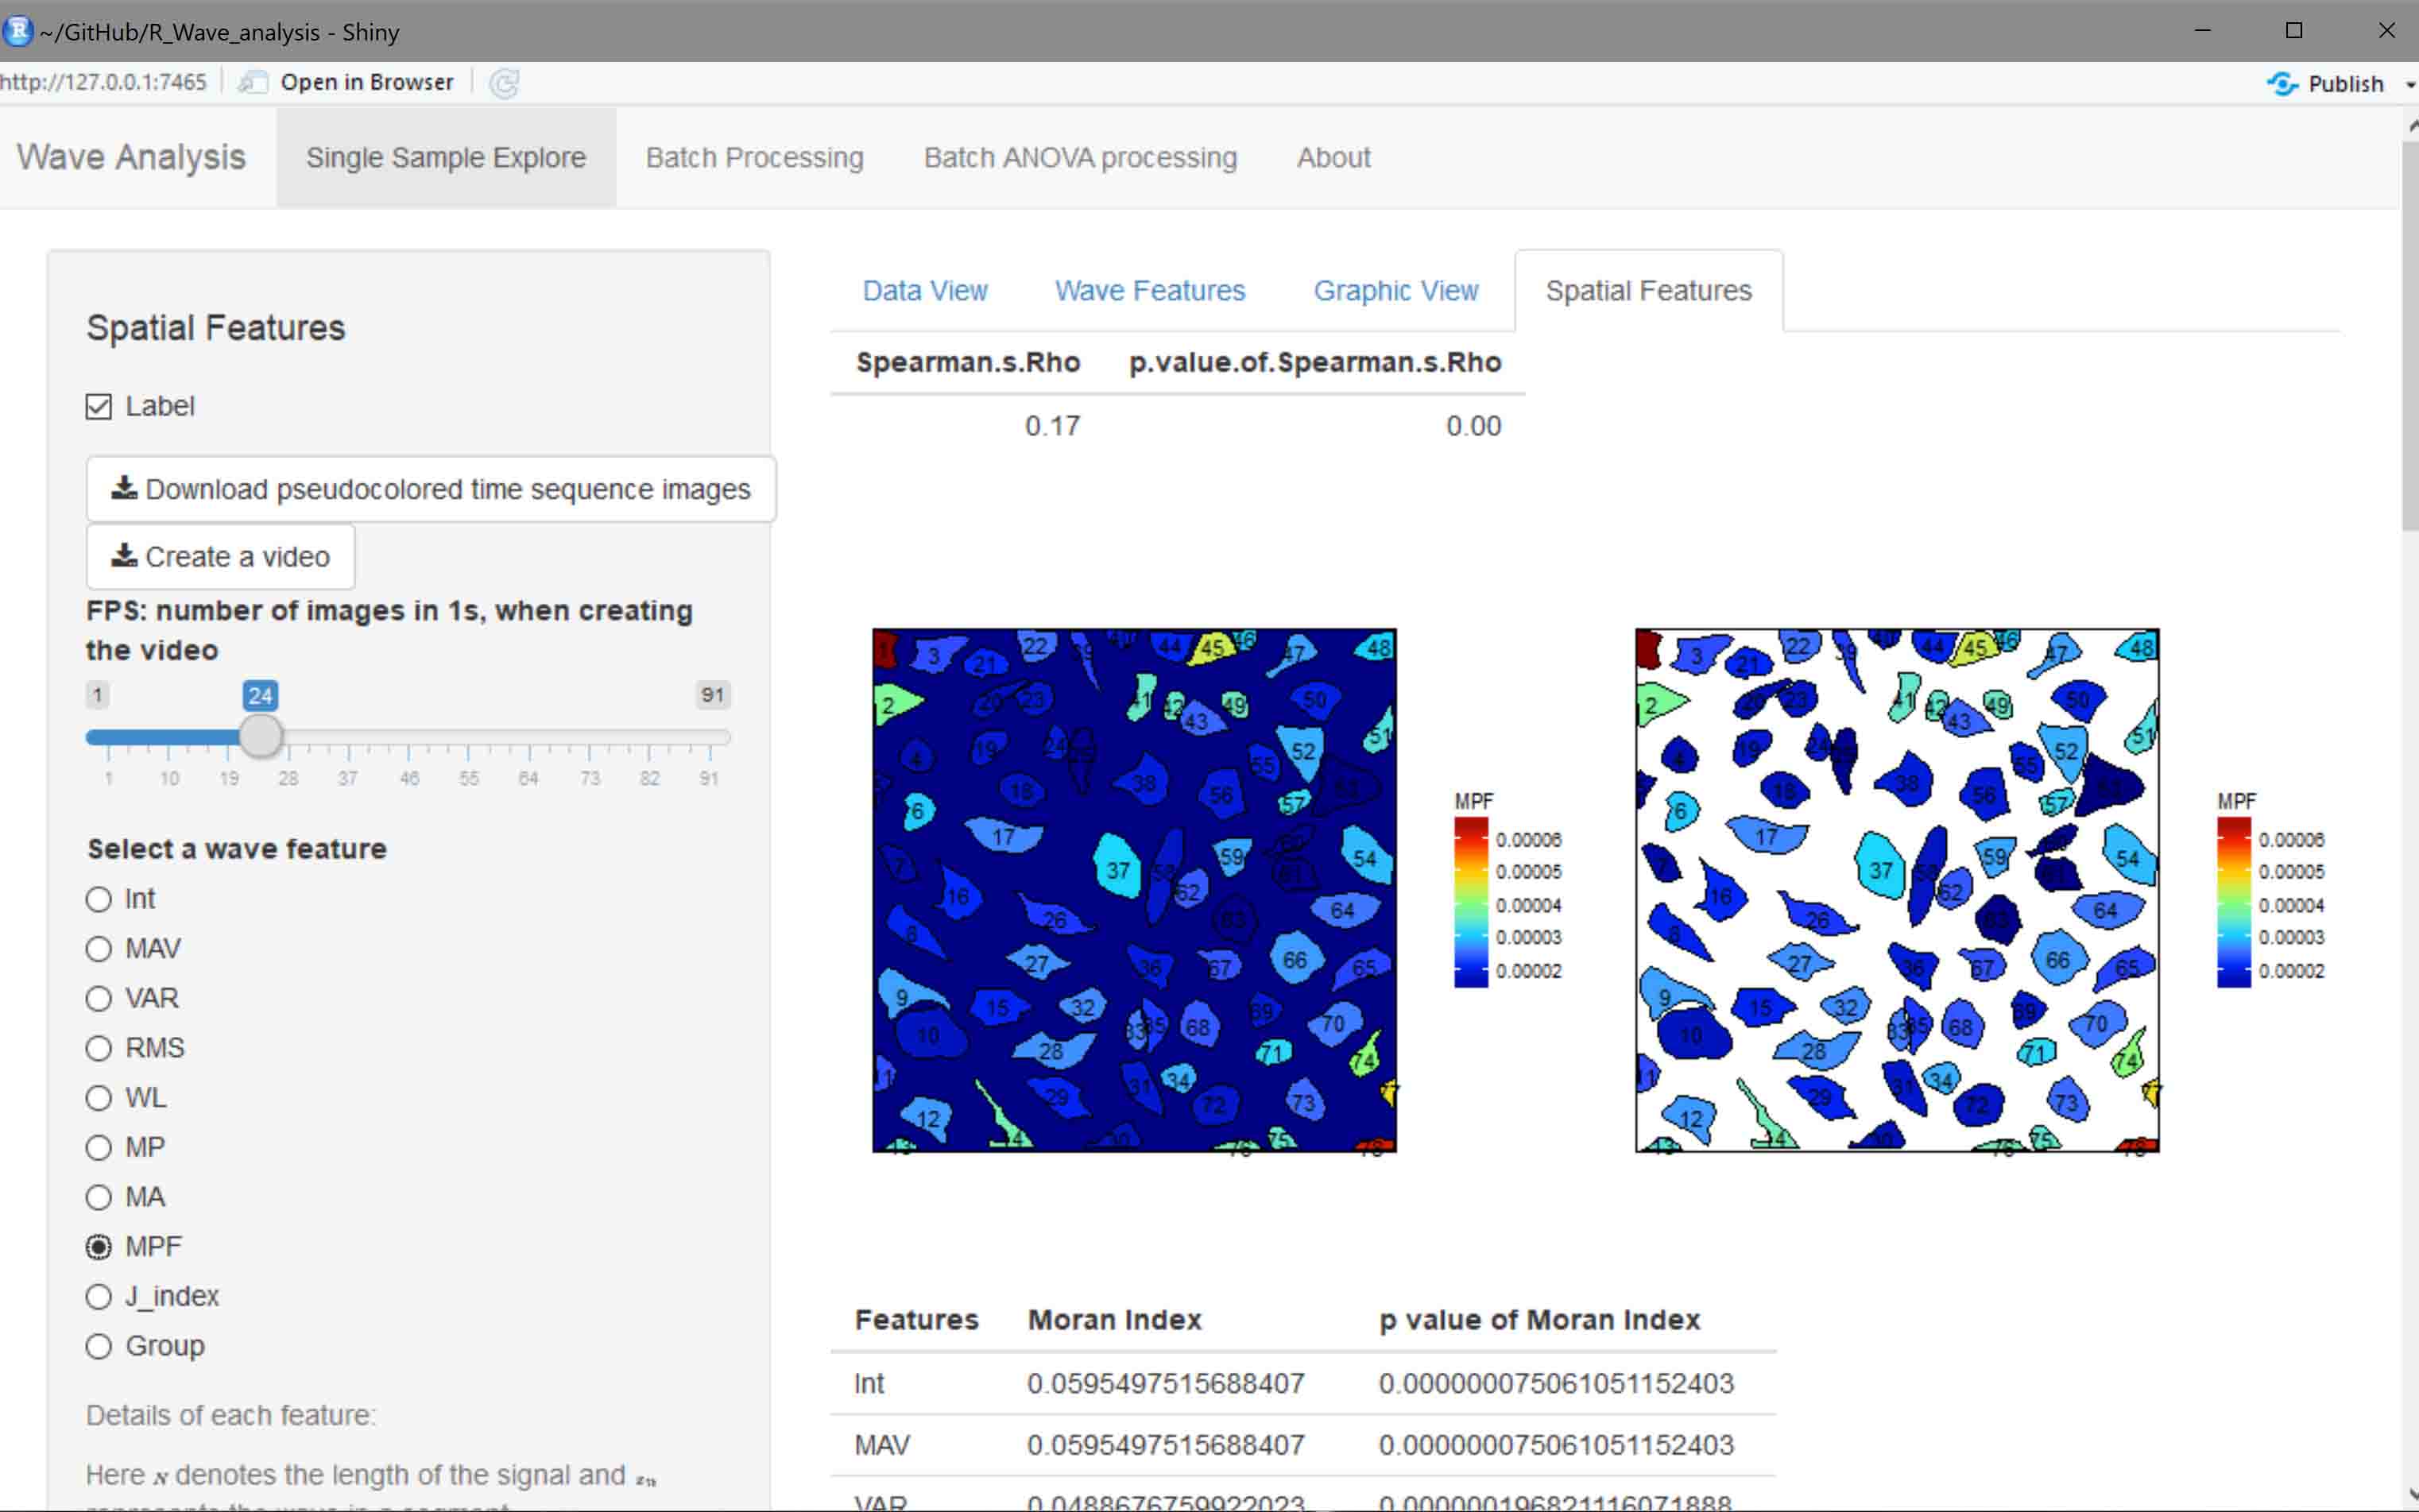Click Spearman.s.Rho column header
Image resolution: width=2419 pixels, height=1512 pixels.
click(968, 362)
